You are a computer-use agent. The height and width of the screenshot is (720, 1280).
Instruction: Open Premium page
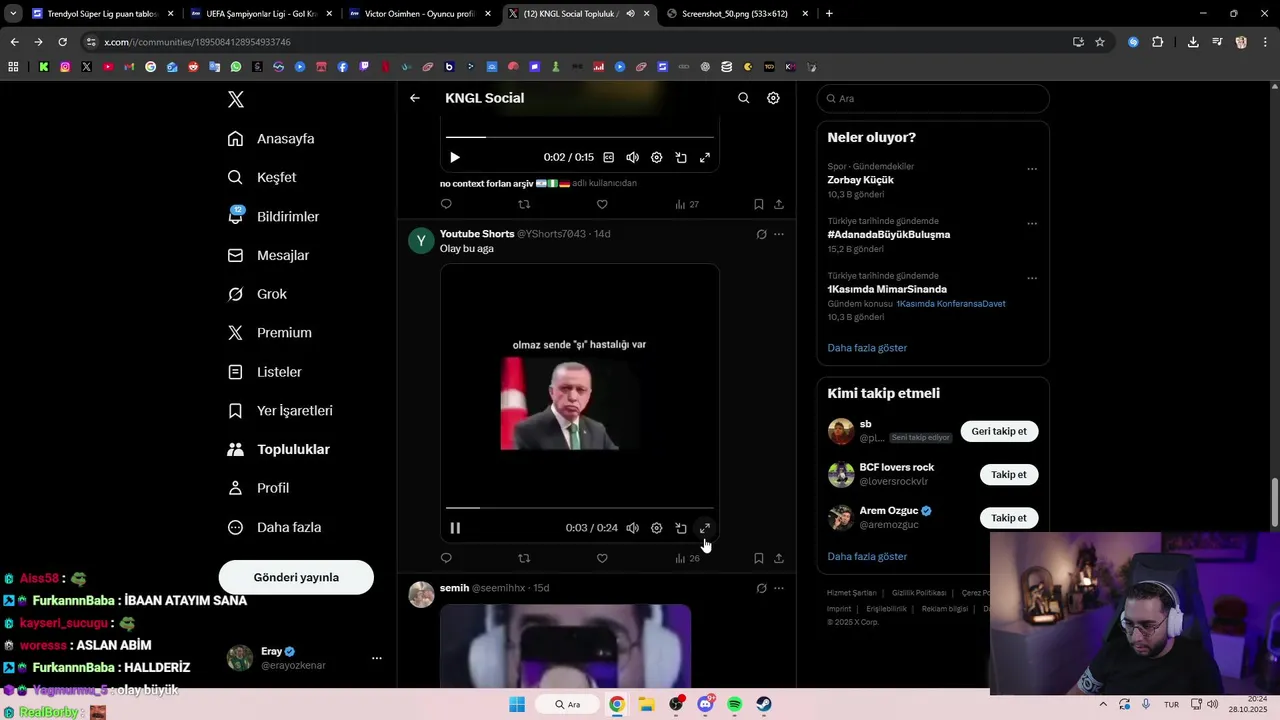(x=270, y=332)
